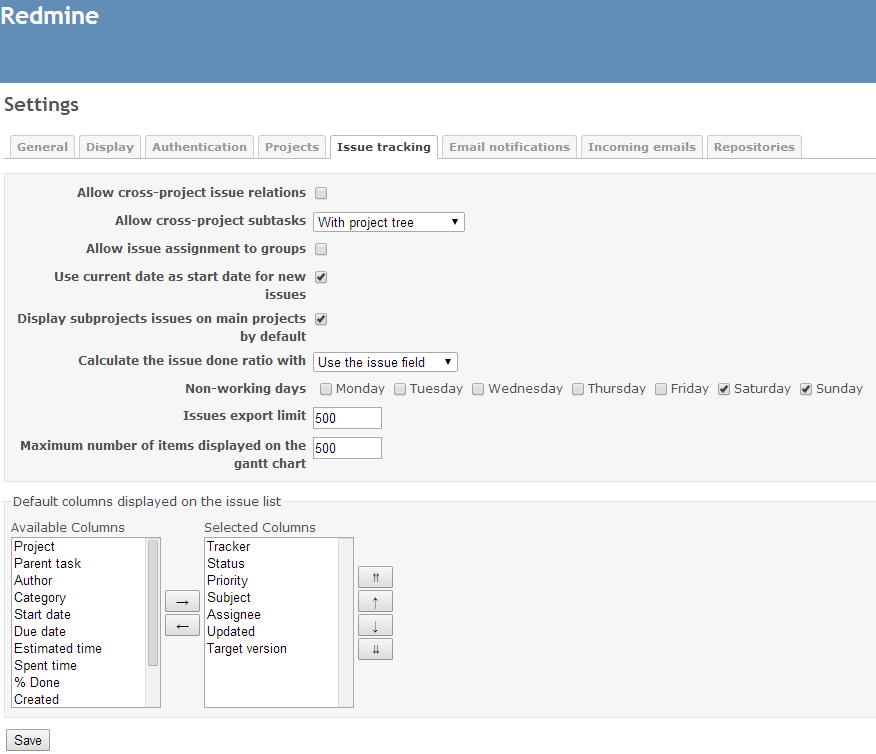Click the Save button
Screen dimensions: 876x754
pos(28,741)
